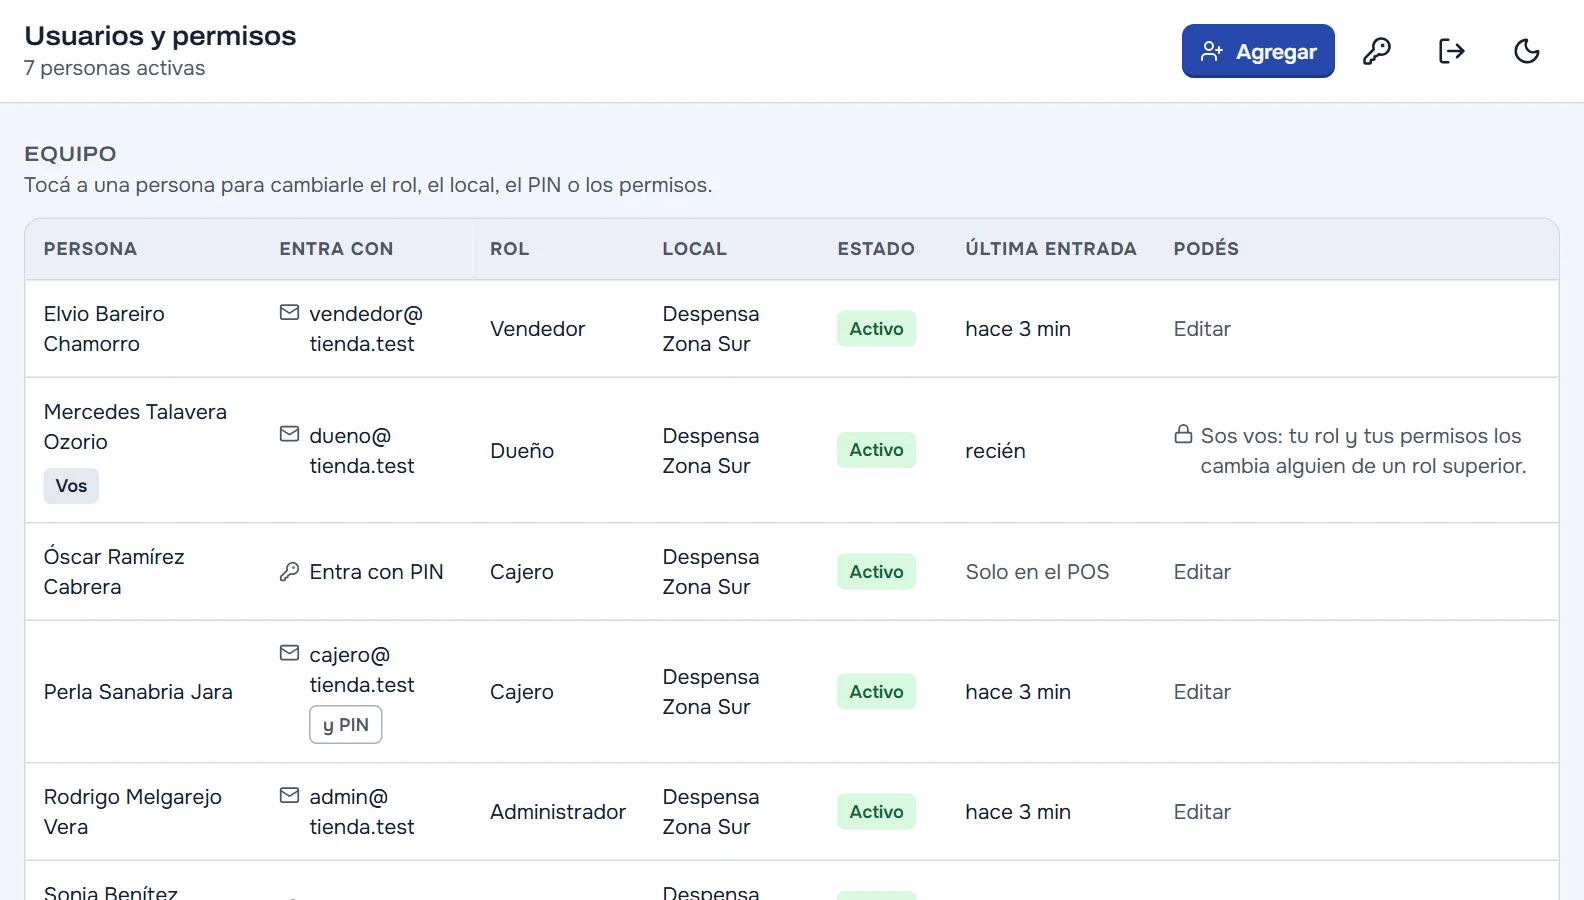Click the '7 personas activas' subtitle
This screenshot has width=1584, height=900.
click(114, 68)
